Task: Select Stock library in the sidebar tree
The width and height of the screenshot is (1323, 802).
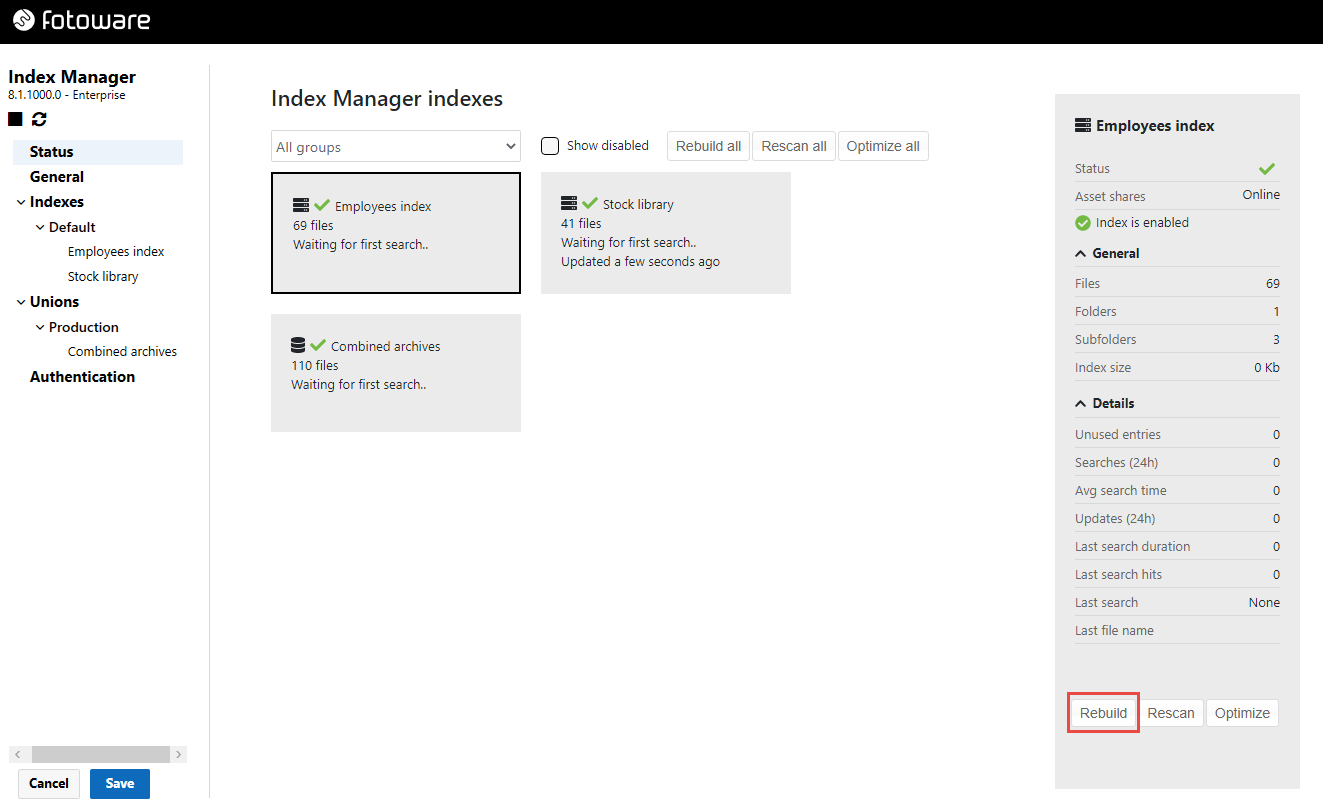Action: (x=103, y=277)
